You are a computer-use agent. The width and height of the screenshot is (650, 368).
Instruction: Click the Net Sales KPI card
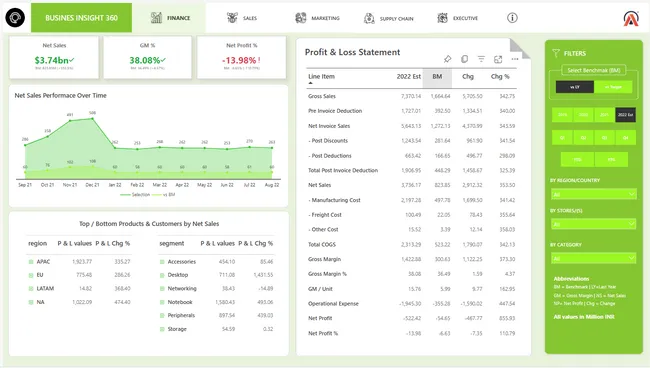(x=54, y=57)
